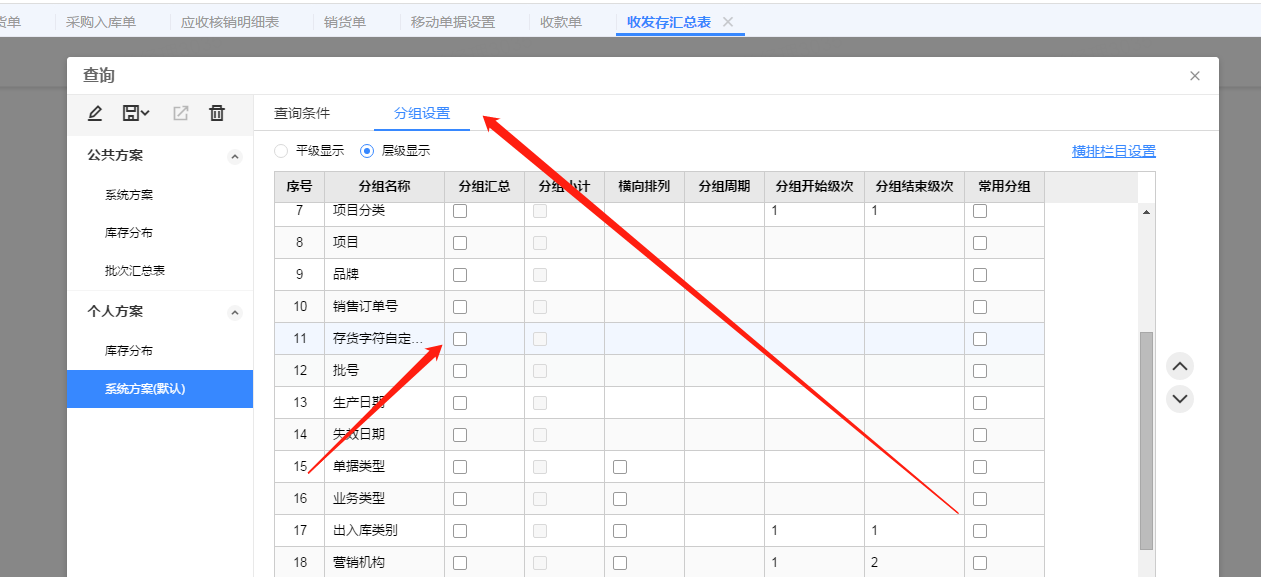This screenshot has width=1261, height=577.
Task: Click the pencil edit scheme icon
Action: click(95, 114)
